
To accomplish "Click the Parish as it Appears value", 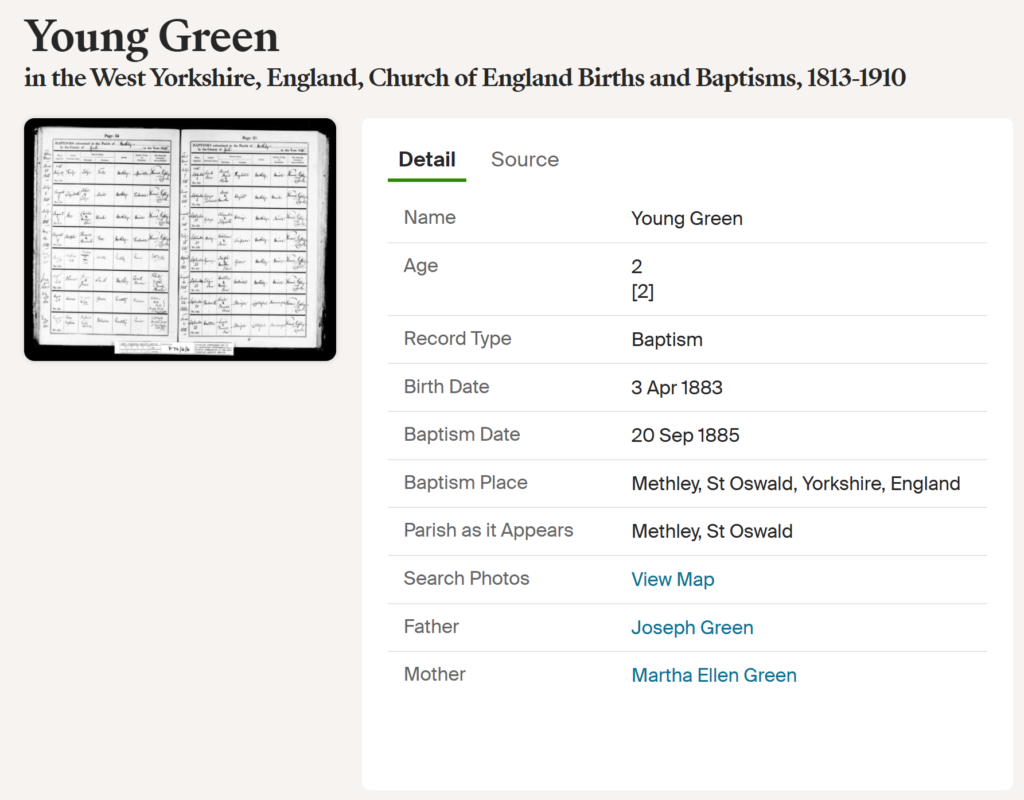I will pyautogui.click(x=712, y=531).
